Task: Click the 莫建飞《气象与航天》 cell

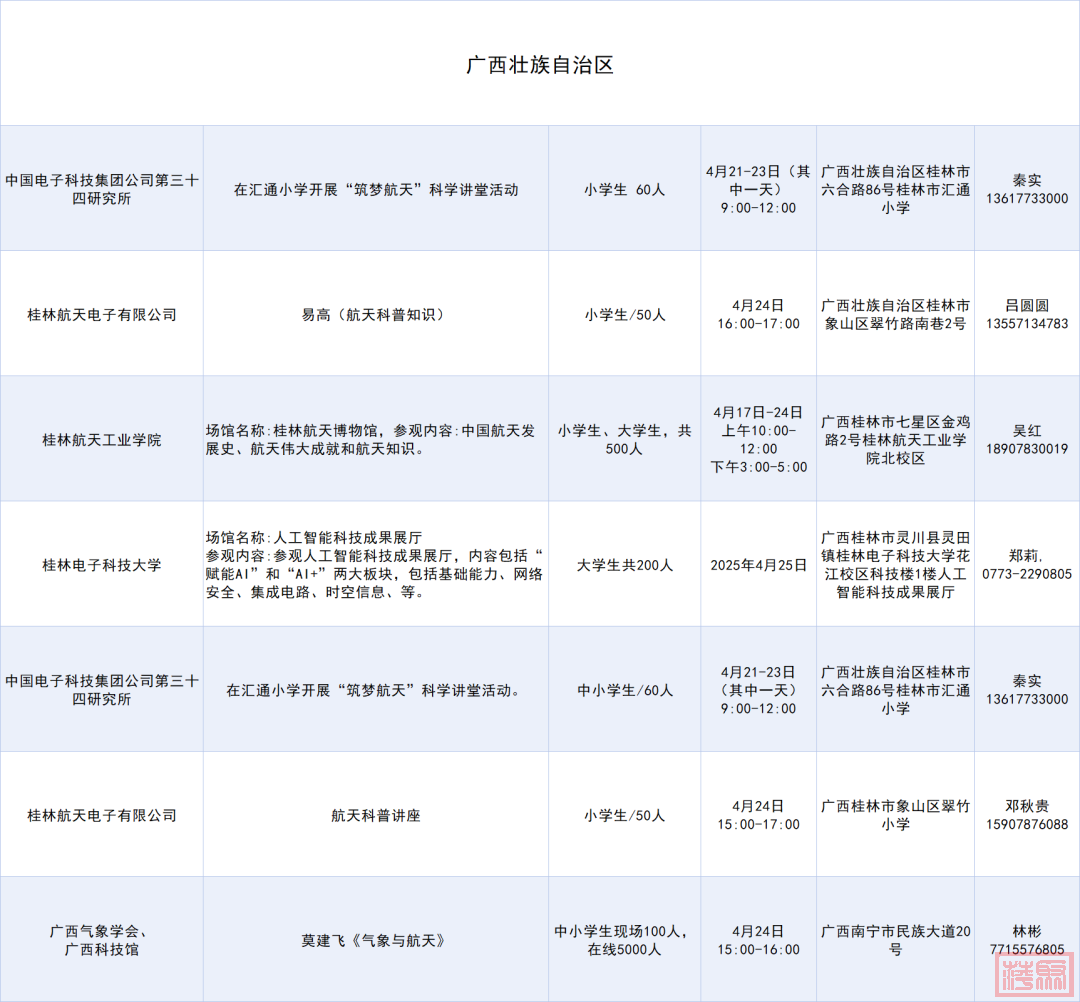Action: pos(376,941)
